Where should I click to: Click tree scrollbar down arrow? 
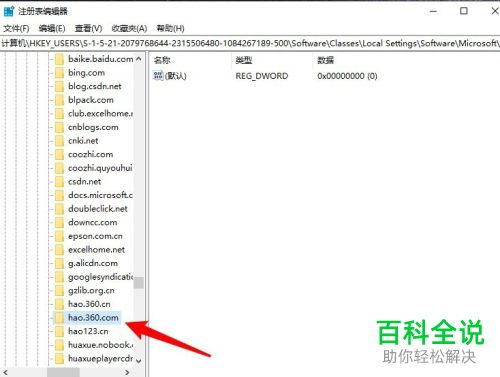click(139, 361)
